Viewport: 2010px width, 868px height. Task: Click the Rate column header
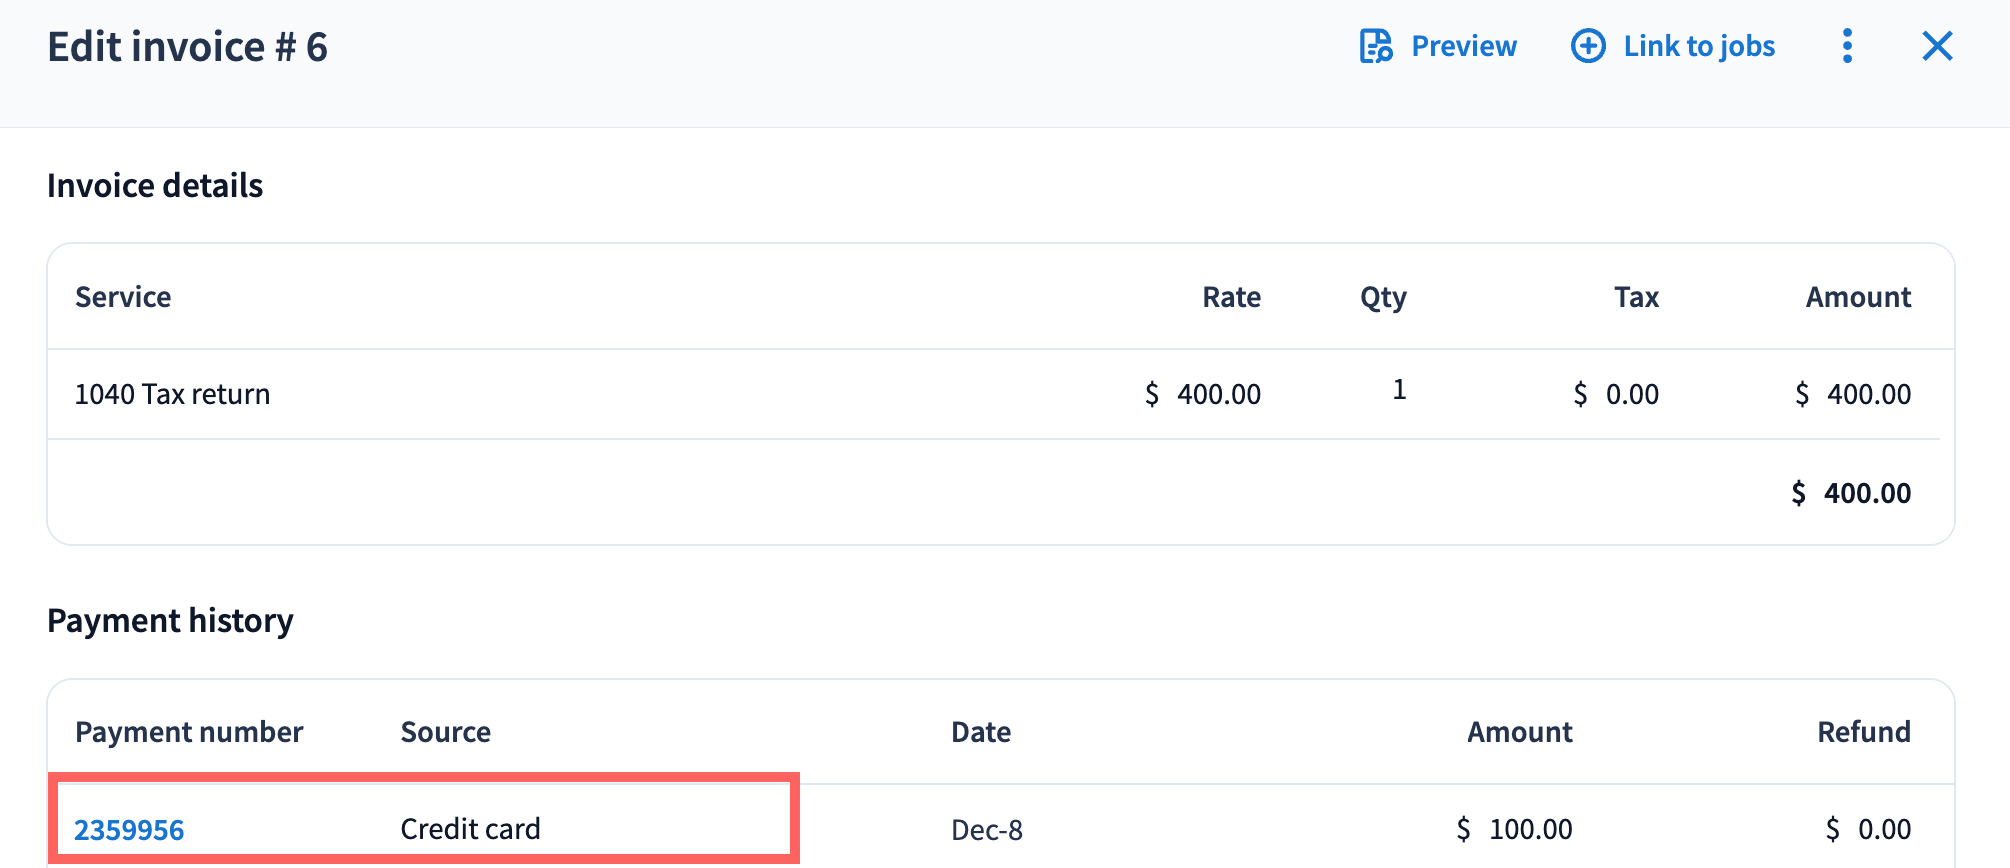pos(1231,297)
